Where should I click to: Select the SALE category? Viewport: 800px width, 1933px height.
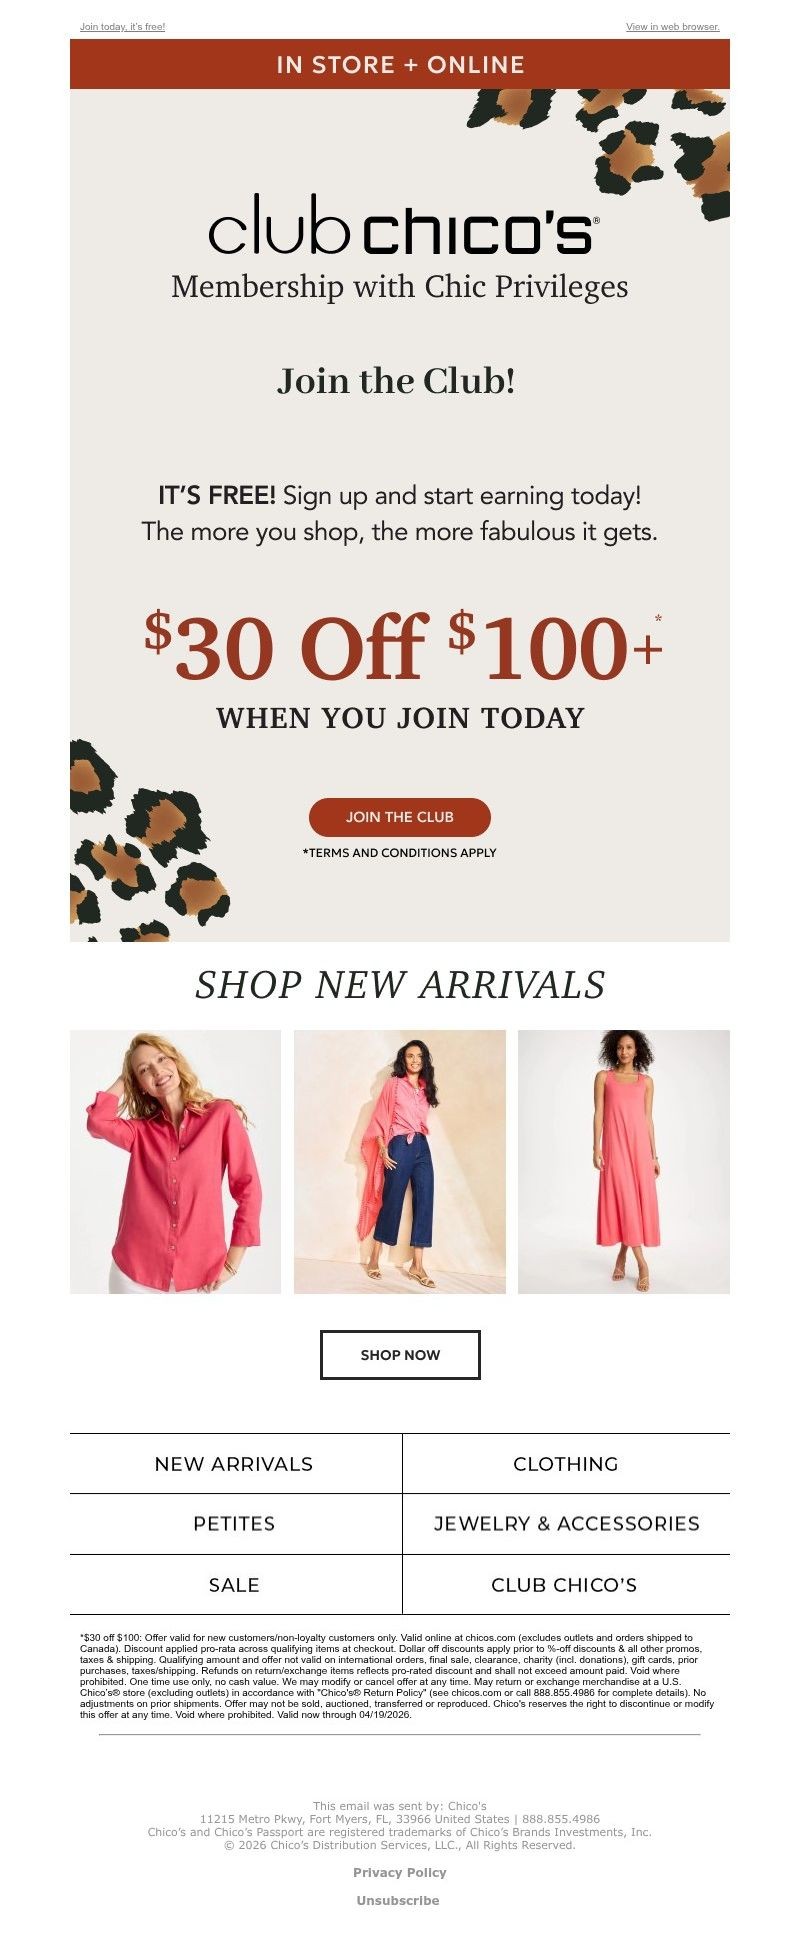tap(234, 1585)
